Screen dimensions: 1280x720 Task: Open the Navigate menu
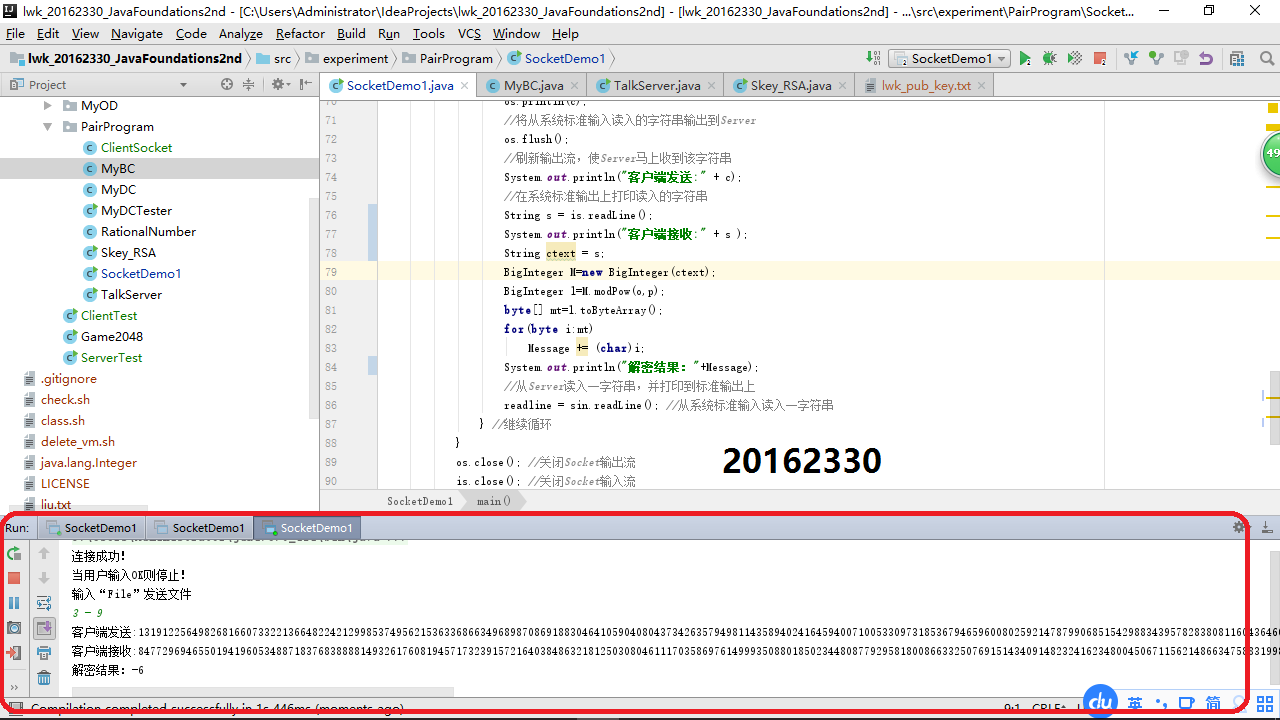pos(137,33)
